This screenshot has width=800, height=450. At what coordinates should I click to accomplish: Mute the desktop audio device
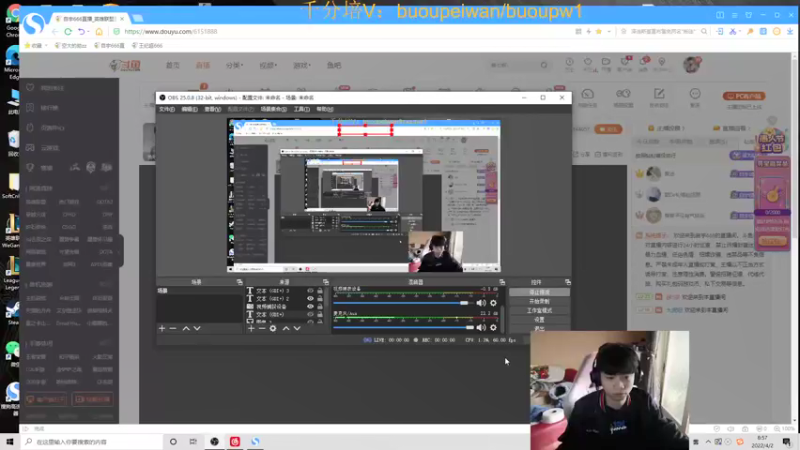click(x=481, y=303)
